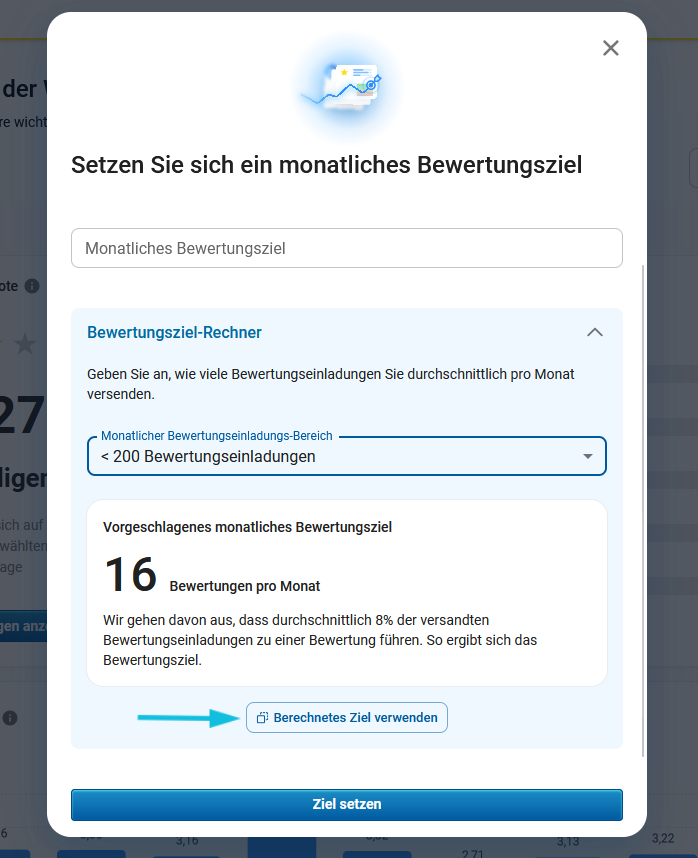The width and height of the screenshot is (698, 858).
Task: Click the dialog title 'Setzen Sie sich ein monatliches Bewertungsziel'
Action: click(327, 165)
